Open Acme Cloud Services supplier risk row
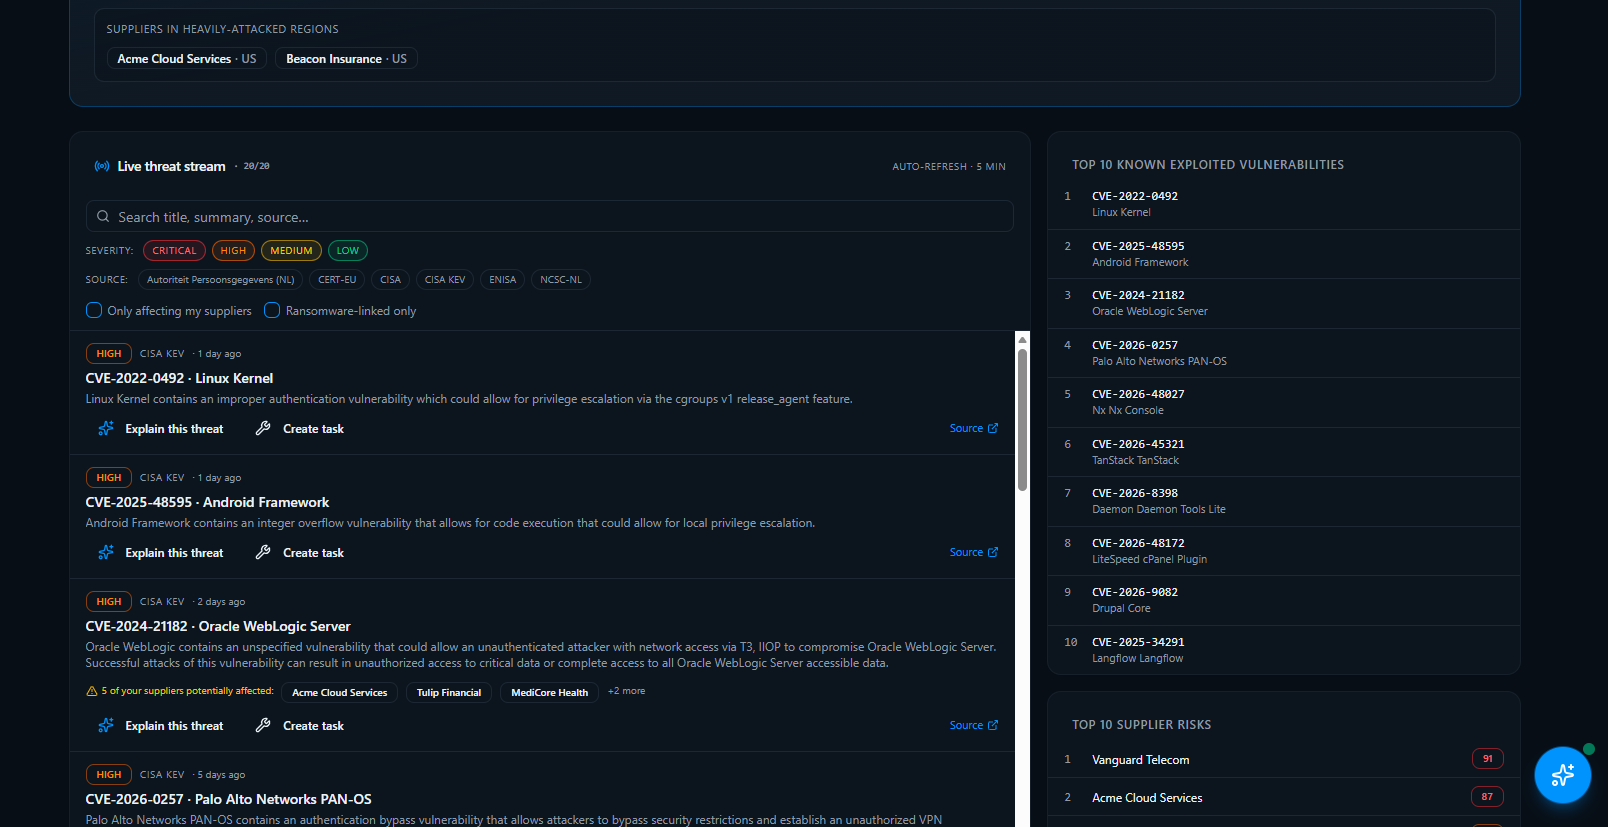 point(1284,797)
